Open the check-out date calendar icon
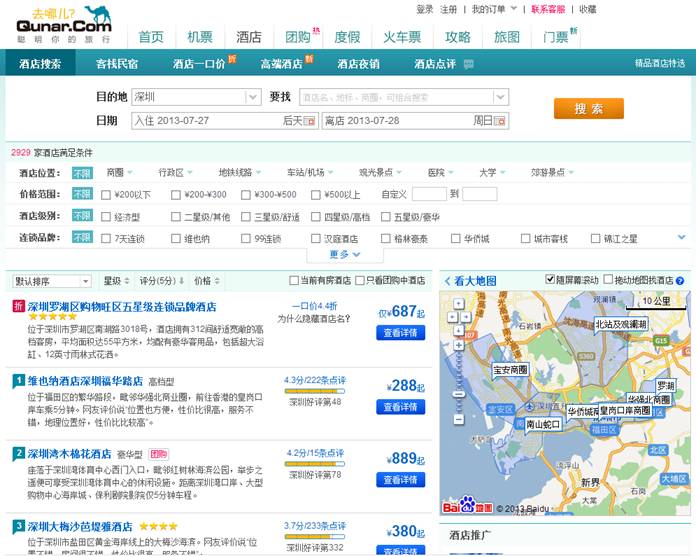The image size is (696, 556). (500, 120)
